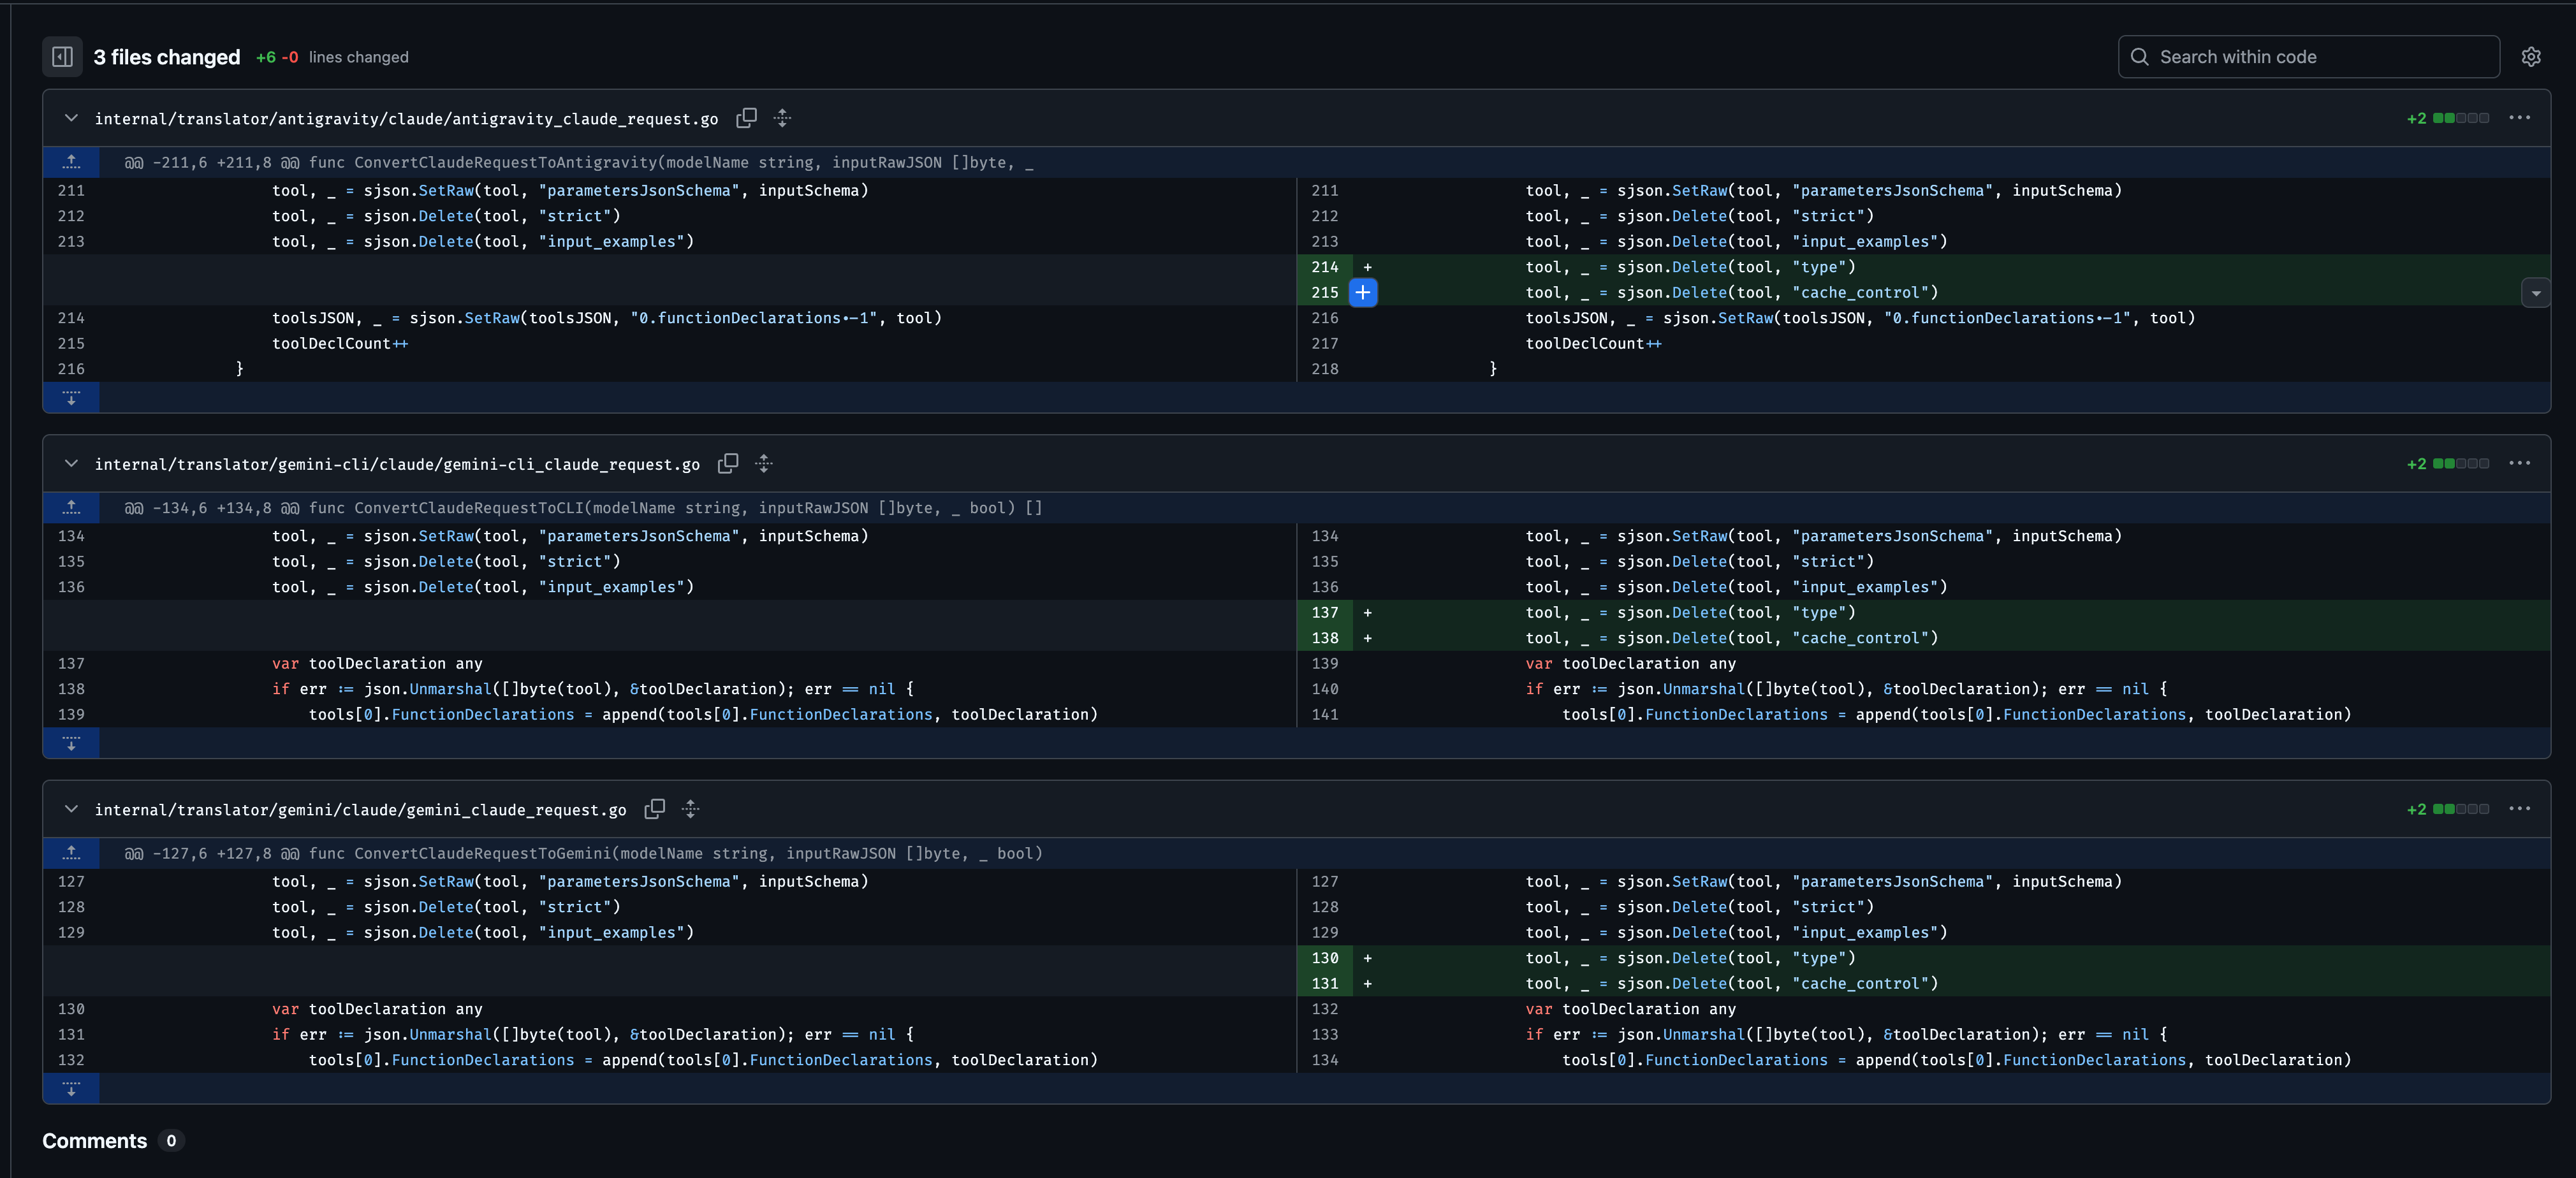Open dropdown arrow beside line 215
Screen dimensions: 2576x1178
tap(2535, 293)
